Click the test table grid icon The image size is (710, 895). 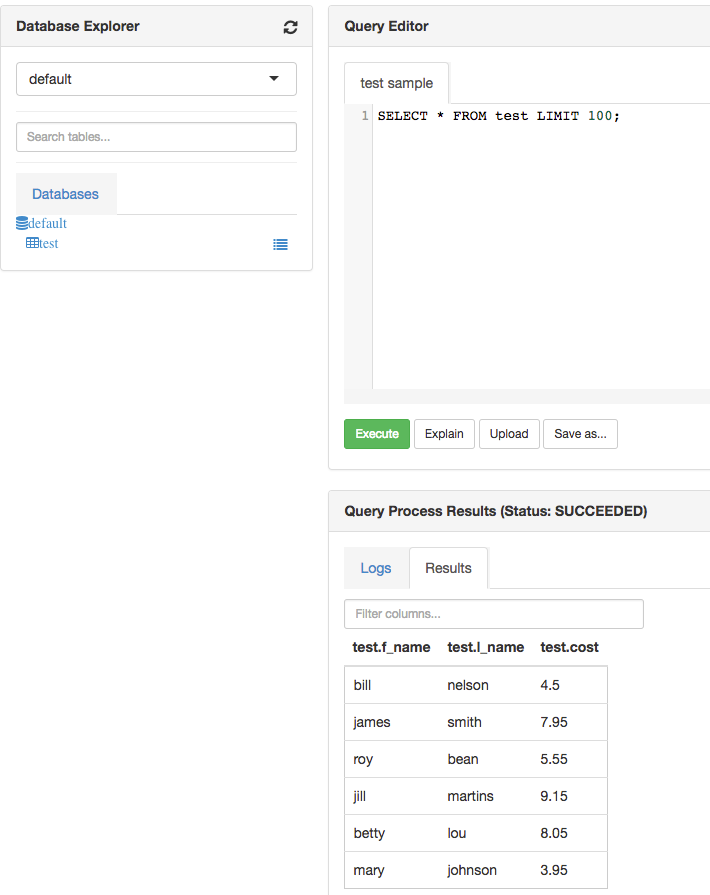pos(33,243)
